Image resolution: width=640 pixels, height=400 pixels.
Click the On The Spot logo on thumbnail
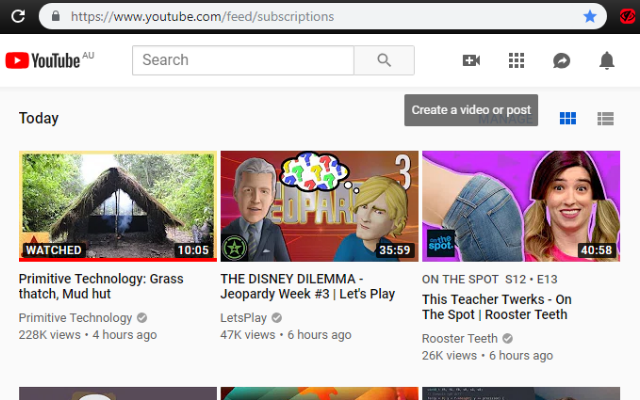pos(440,243)
